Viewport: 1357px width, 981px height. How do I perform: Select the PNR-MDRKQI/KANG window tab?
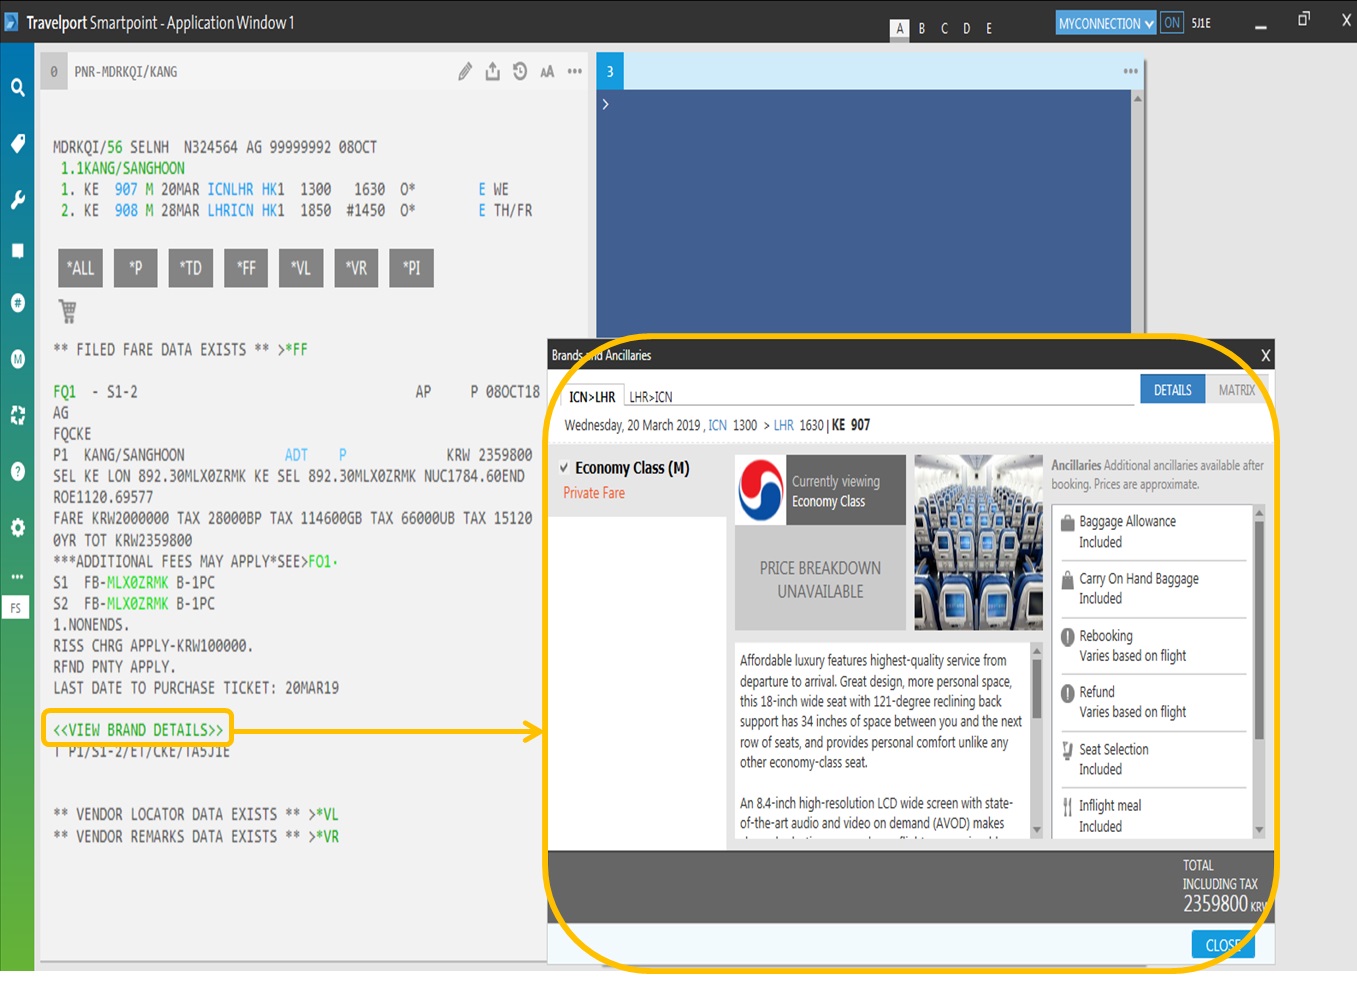tap(126, 72)
